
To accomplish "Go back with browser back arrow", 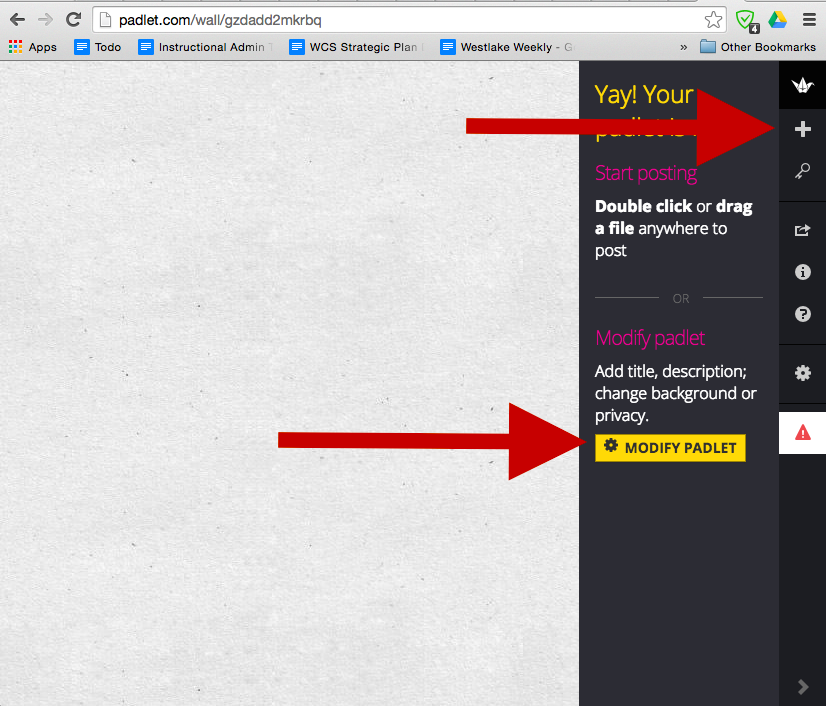I will [17, 20].
